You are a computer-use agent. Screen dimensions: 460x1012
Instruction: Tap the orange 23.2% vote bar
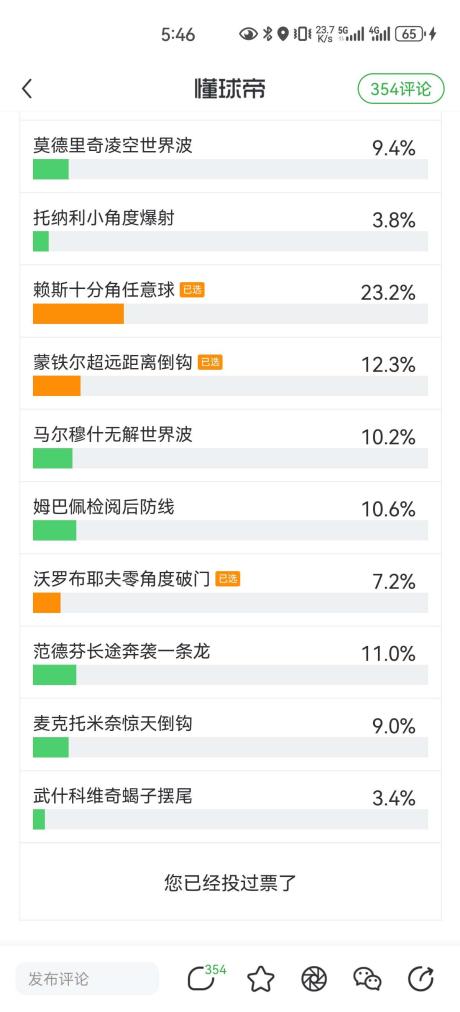coord(78,314)
